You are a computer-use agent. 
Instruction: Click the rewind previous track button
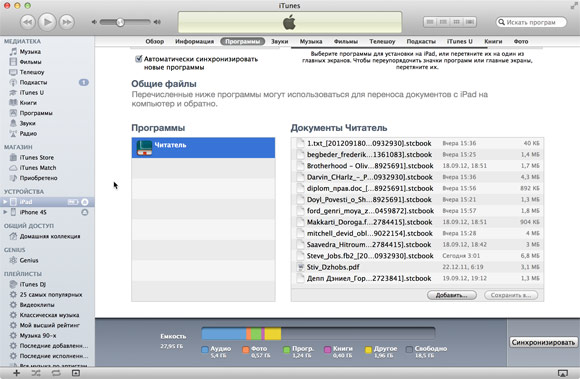28,22
